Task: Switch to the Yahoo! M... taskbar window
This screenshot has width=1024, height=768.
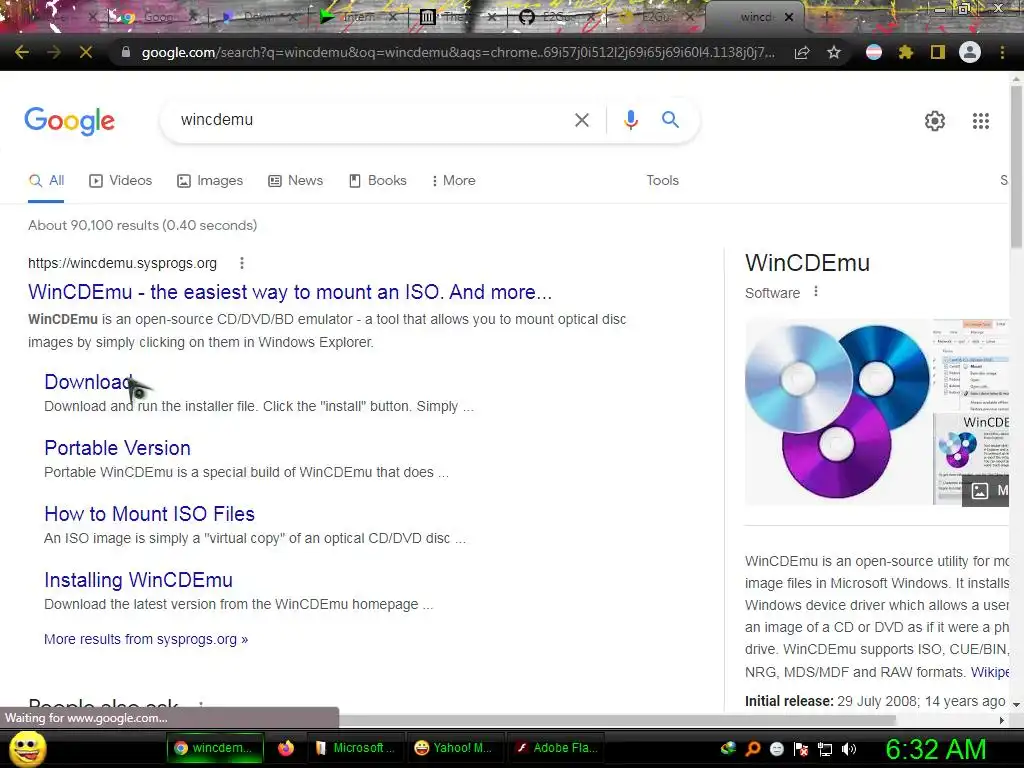Action: (x=455, y=748)
